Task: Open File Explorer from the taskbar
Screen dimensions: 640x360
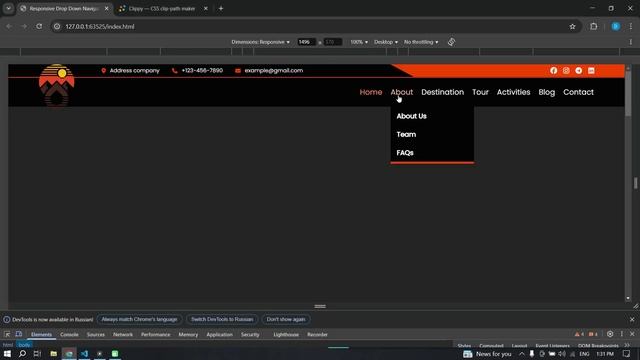Action: pyautogui.click(x=53, y=353)
